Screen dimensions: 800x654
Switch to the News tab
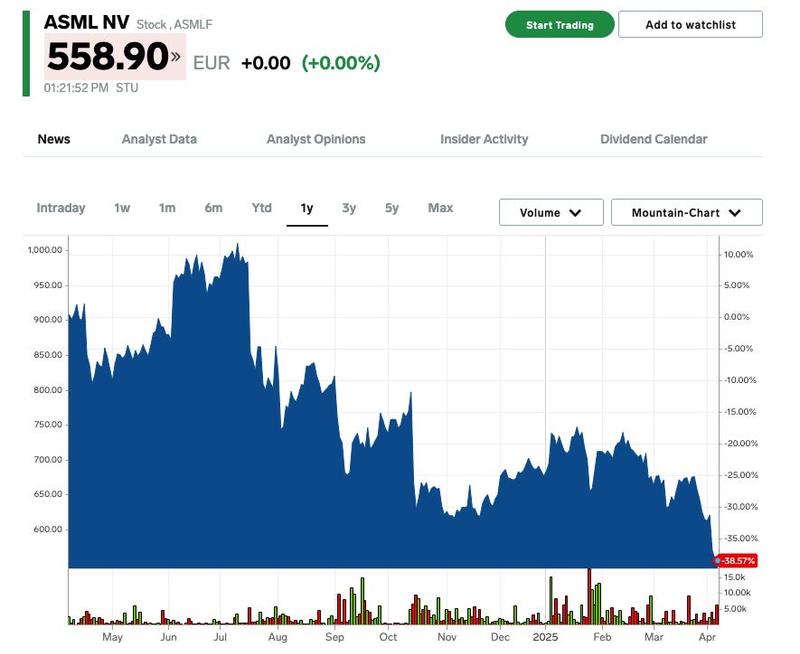click(54, 139)
